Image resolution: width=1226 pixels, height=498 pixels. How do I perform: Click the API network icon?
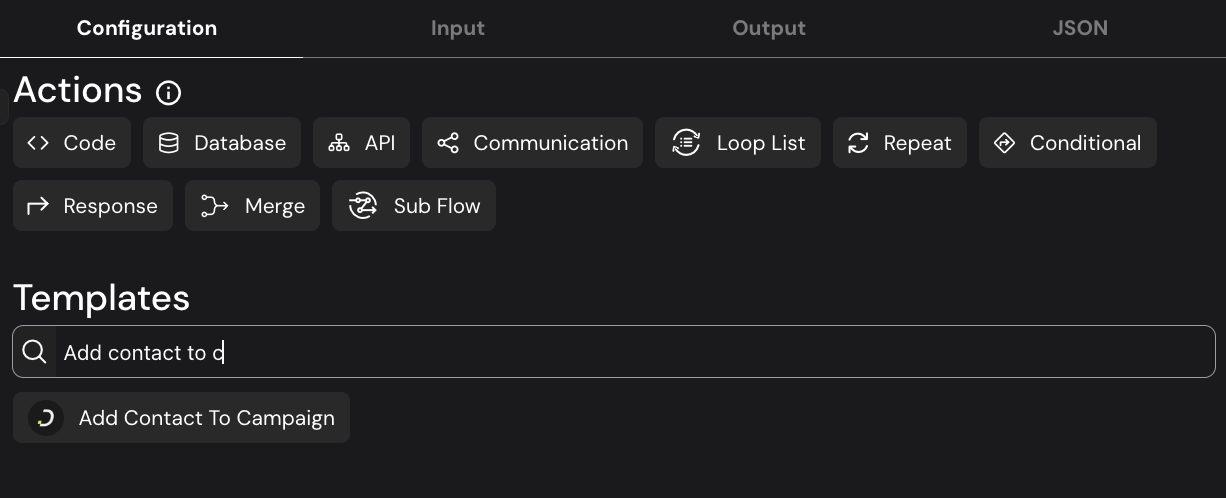[339, 143]
